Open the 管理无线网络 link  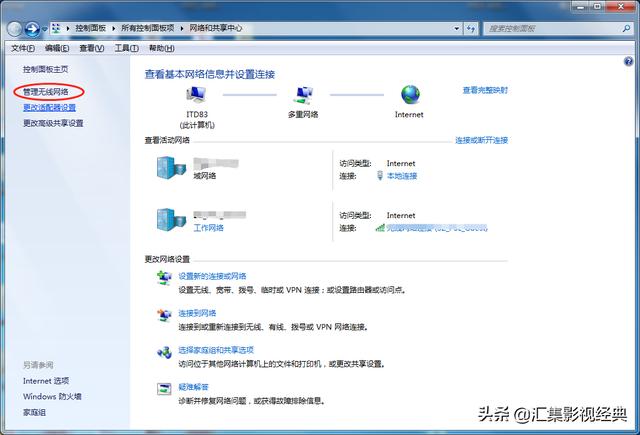[x=47, y=91]
